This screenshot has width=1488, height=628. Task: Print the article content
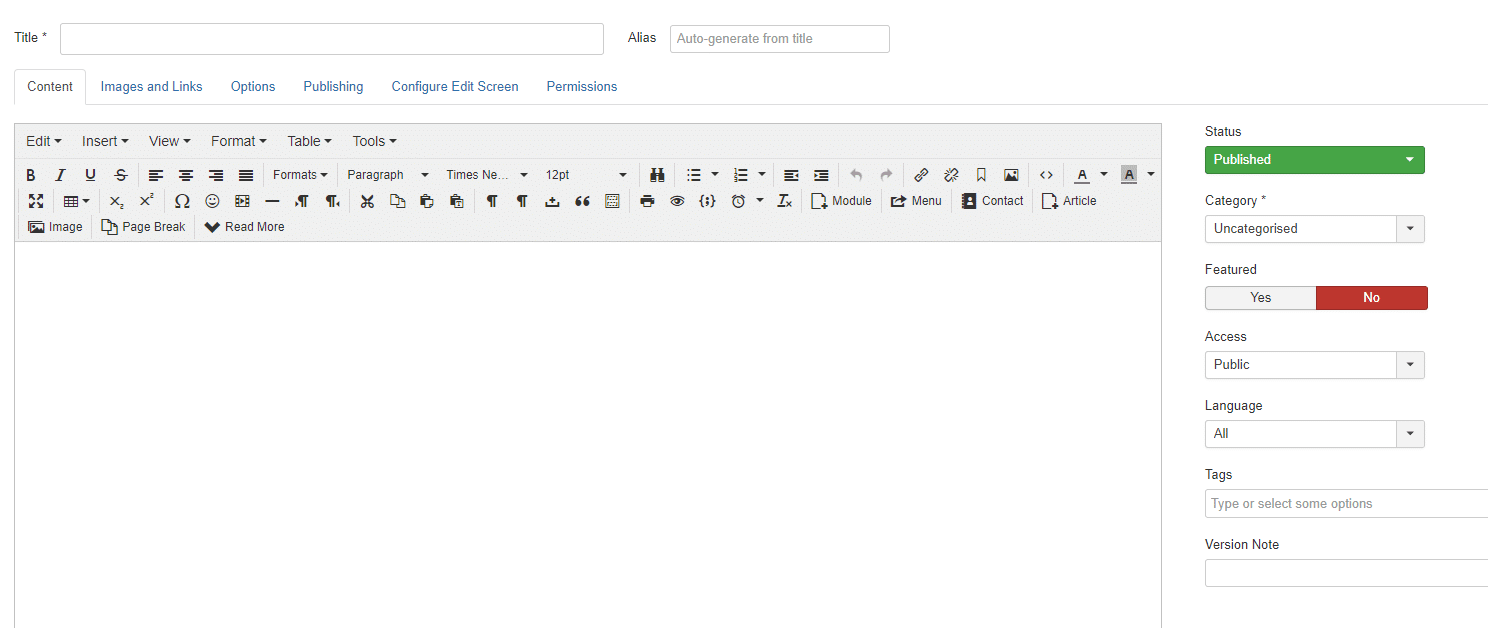point(647,200)
